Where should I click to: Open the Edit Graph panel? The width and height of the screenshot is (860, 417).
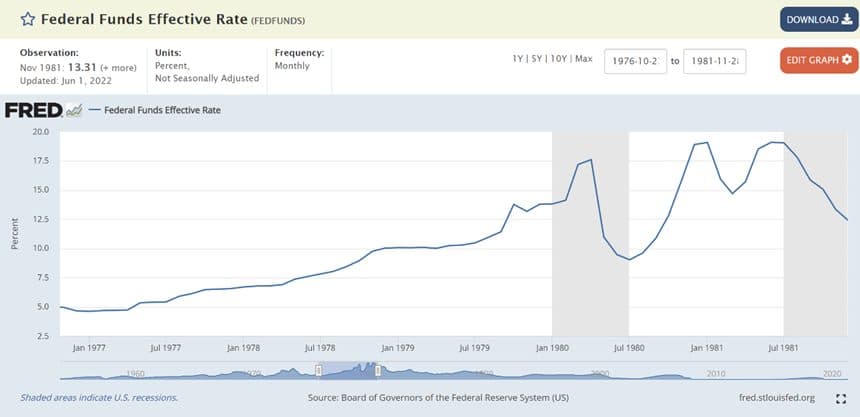pyautogui.click(x=819, y=60)
